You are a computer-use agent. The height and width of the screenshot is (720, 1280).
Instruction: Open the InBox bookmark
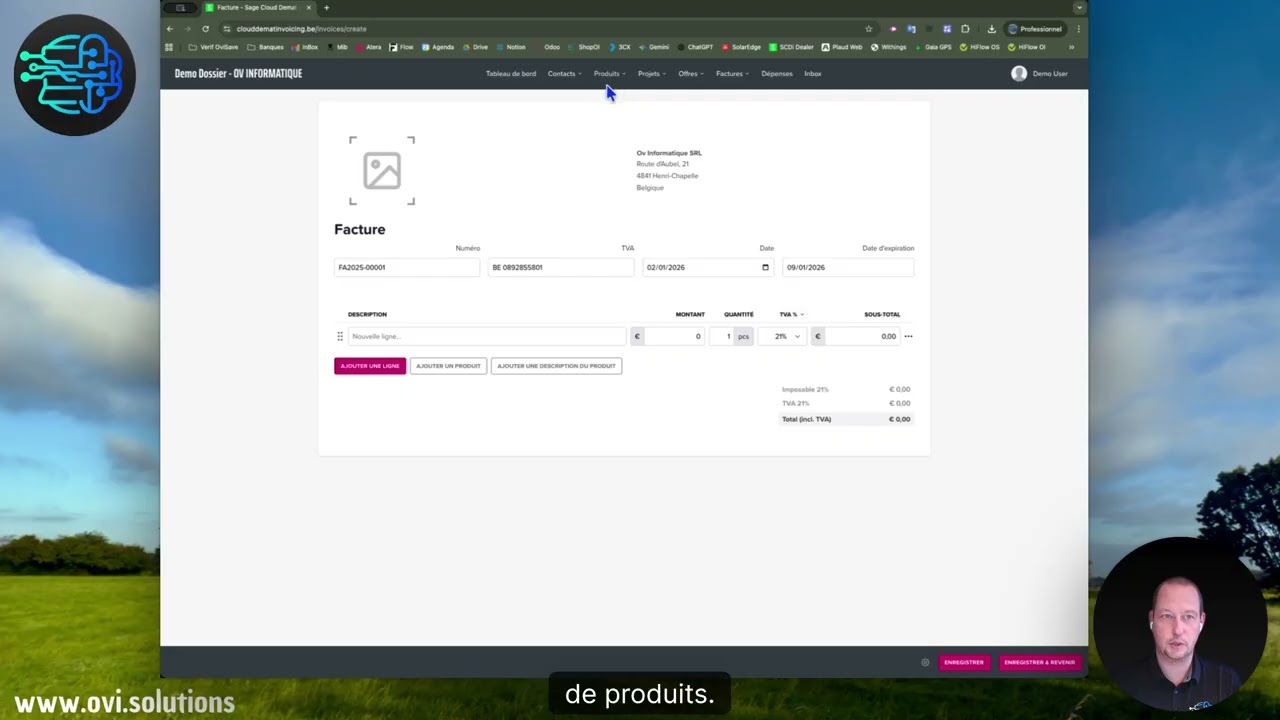(305, 47)
